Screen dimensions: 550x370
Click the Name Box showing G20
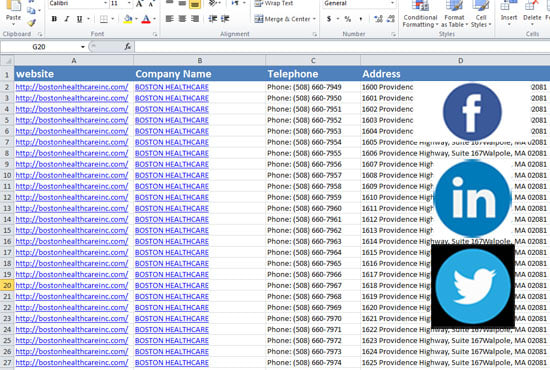coord(40,47)
